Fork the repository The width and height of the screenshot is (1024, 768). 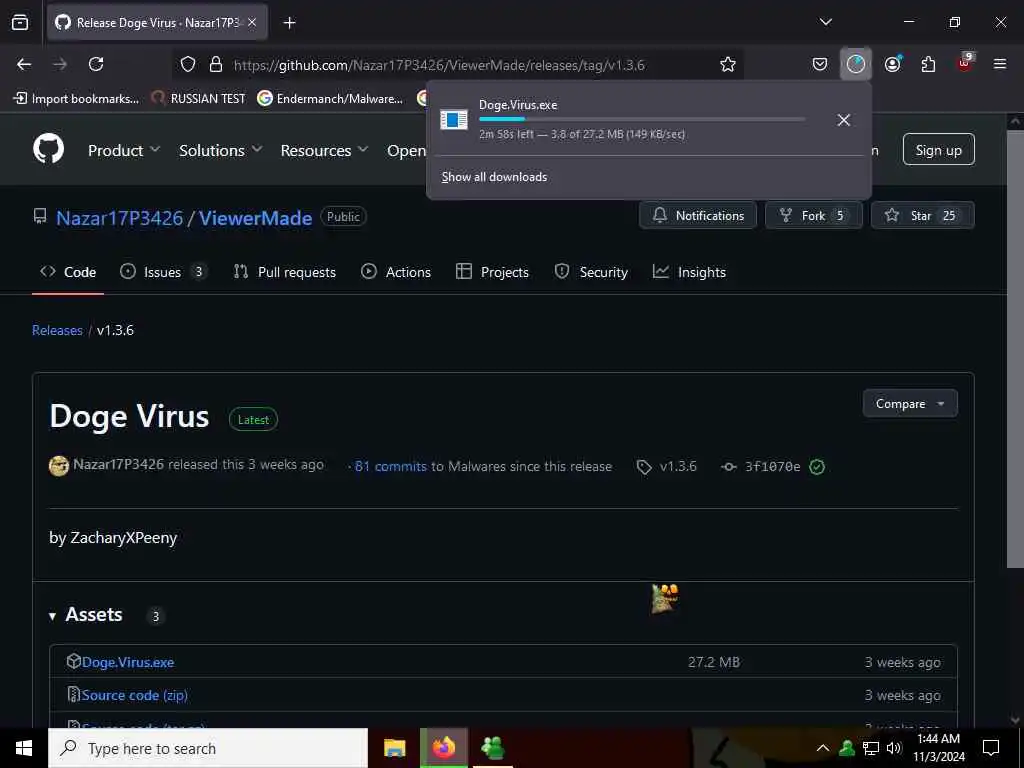[x=814, y=216]
